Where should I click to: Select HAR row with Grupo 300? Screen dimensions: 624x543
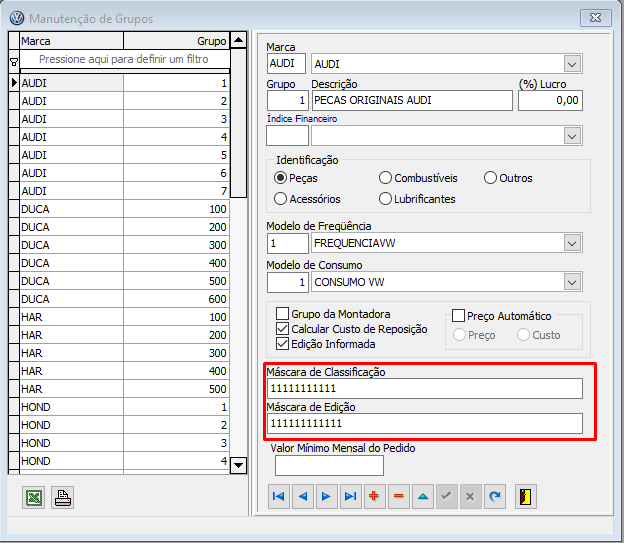tap(125, 353)
